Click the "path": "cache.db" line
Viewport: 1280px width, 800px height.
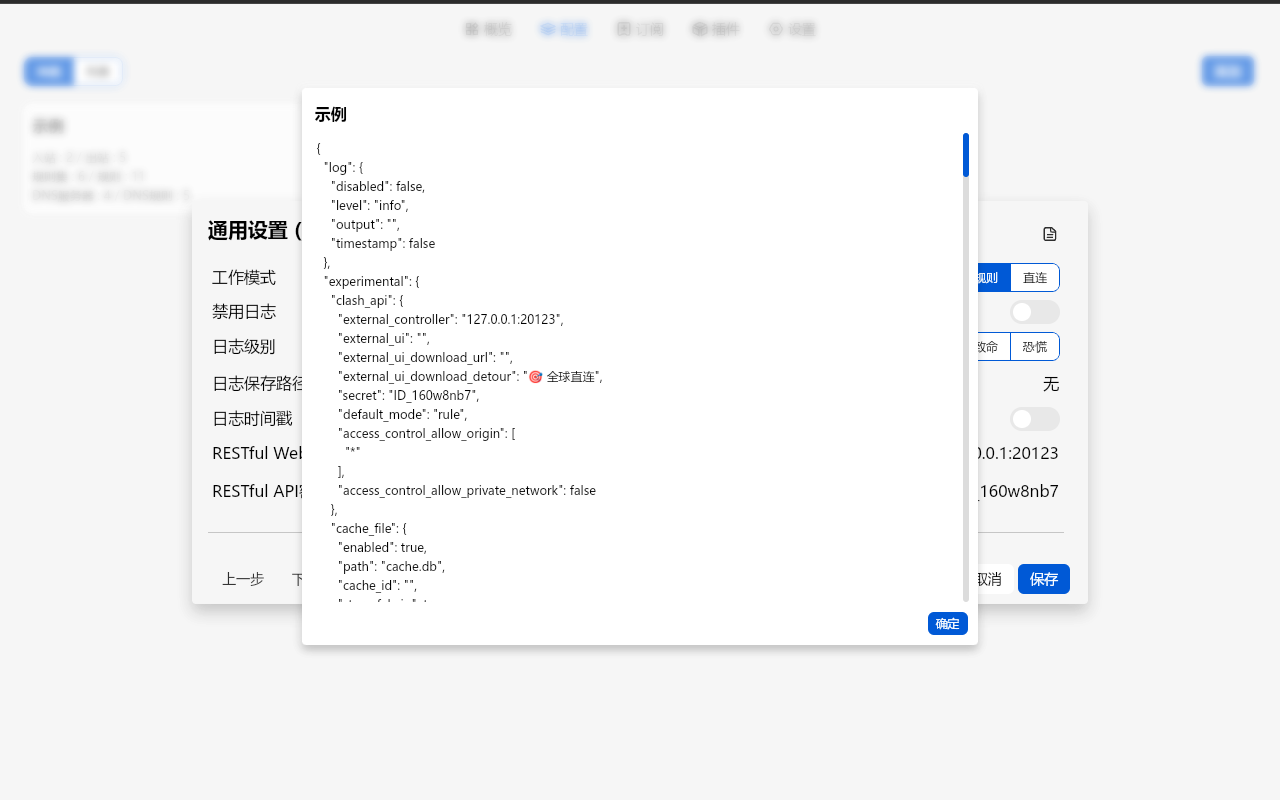[392, 566]
